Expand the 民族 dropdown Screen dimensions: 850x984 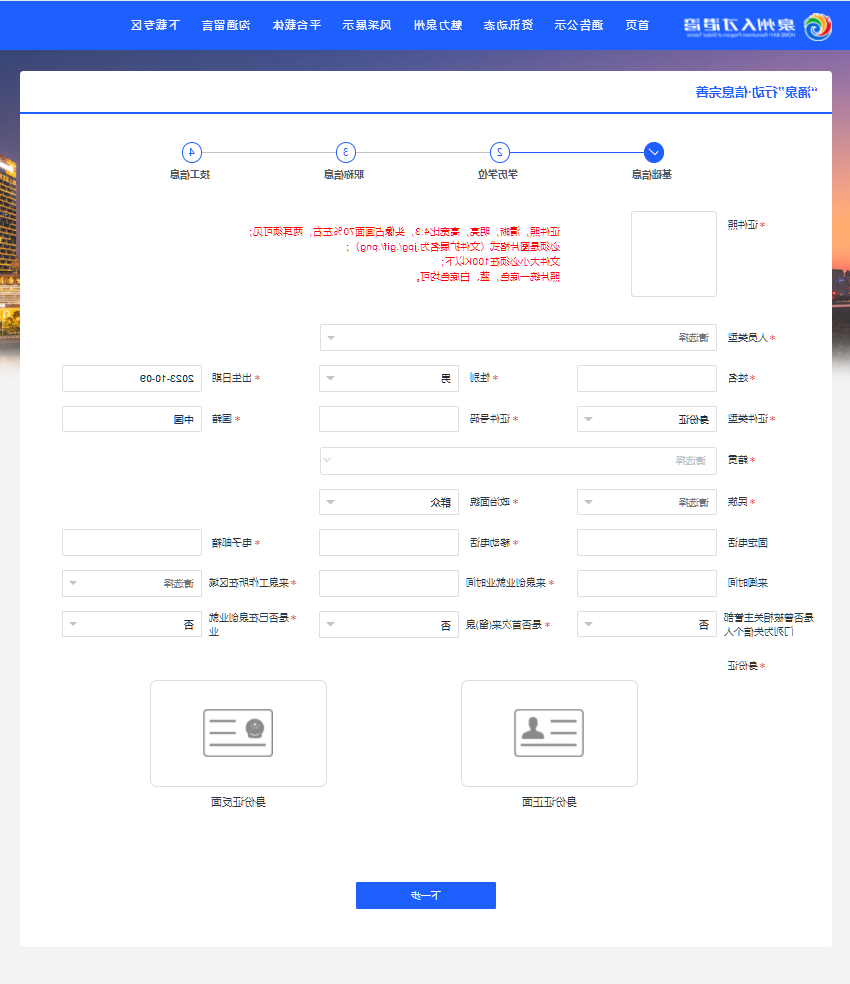(x=647, y=502)
